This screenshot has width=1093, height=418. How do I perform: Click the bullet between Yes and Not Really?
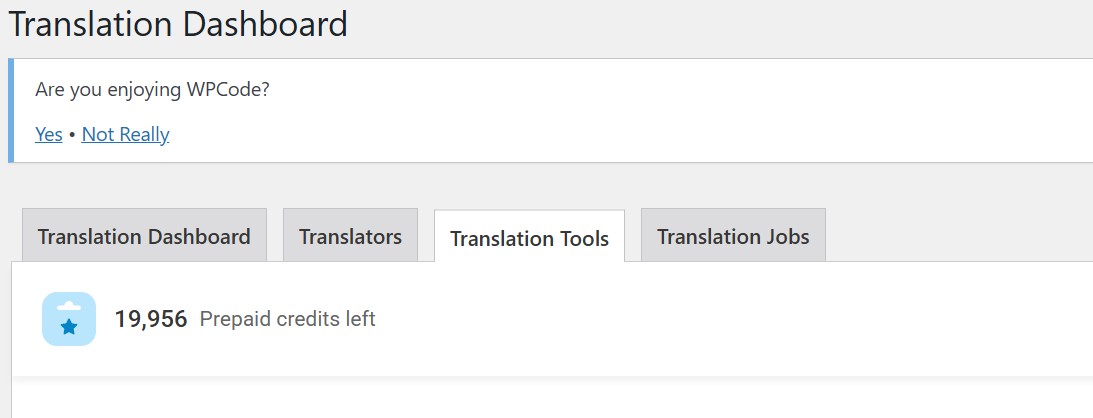(72, 135)
